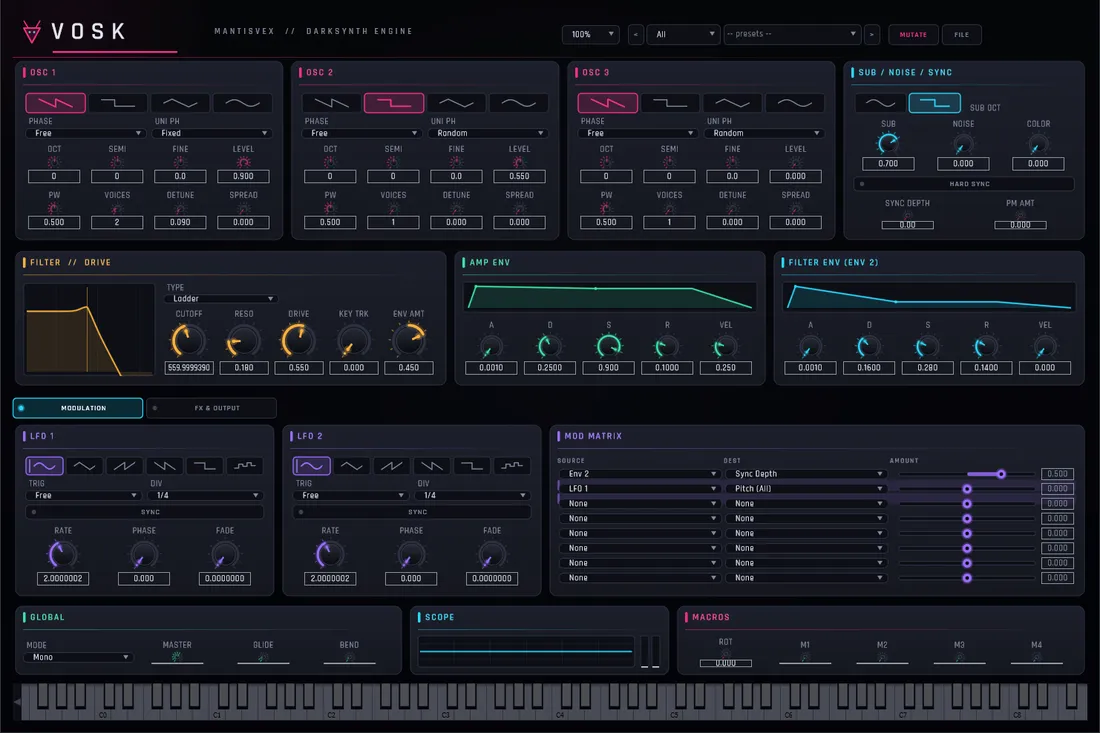Image resolution: width=1100 pixels, height=733 pixels.
Task: Click the VOSK fox logo
Action: tap(32, 32)
